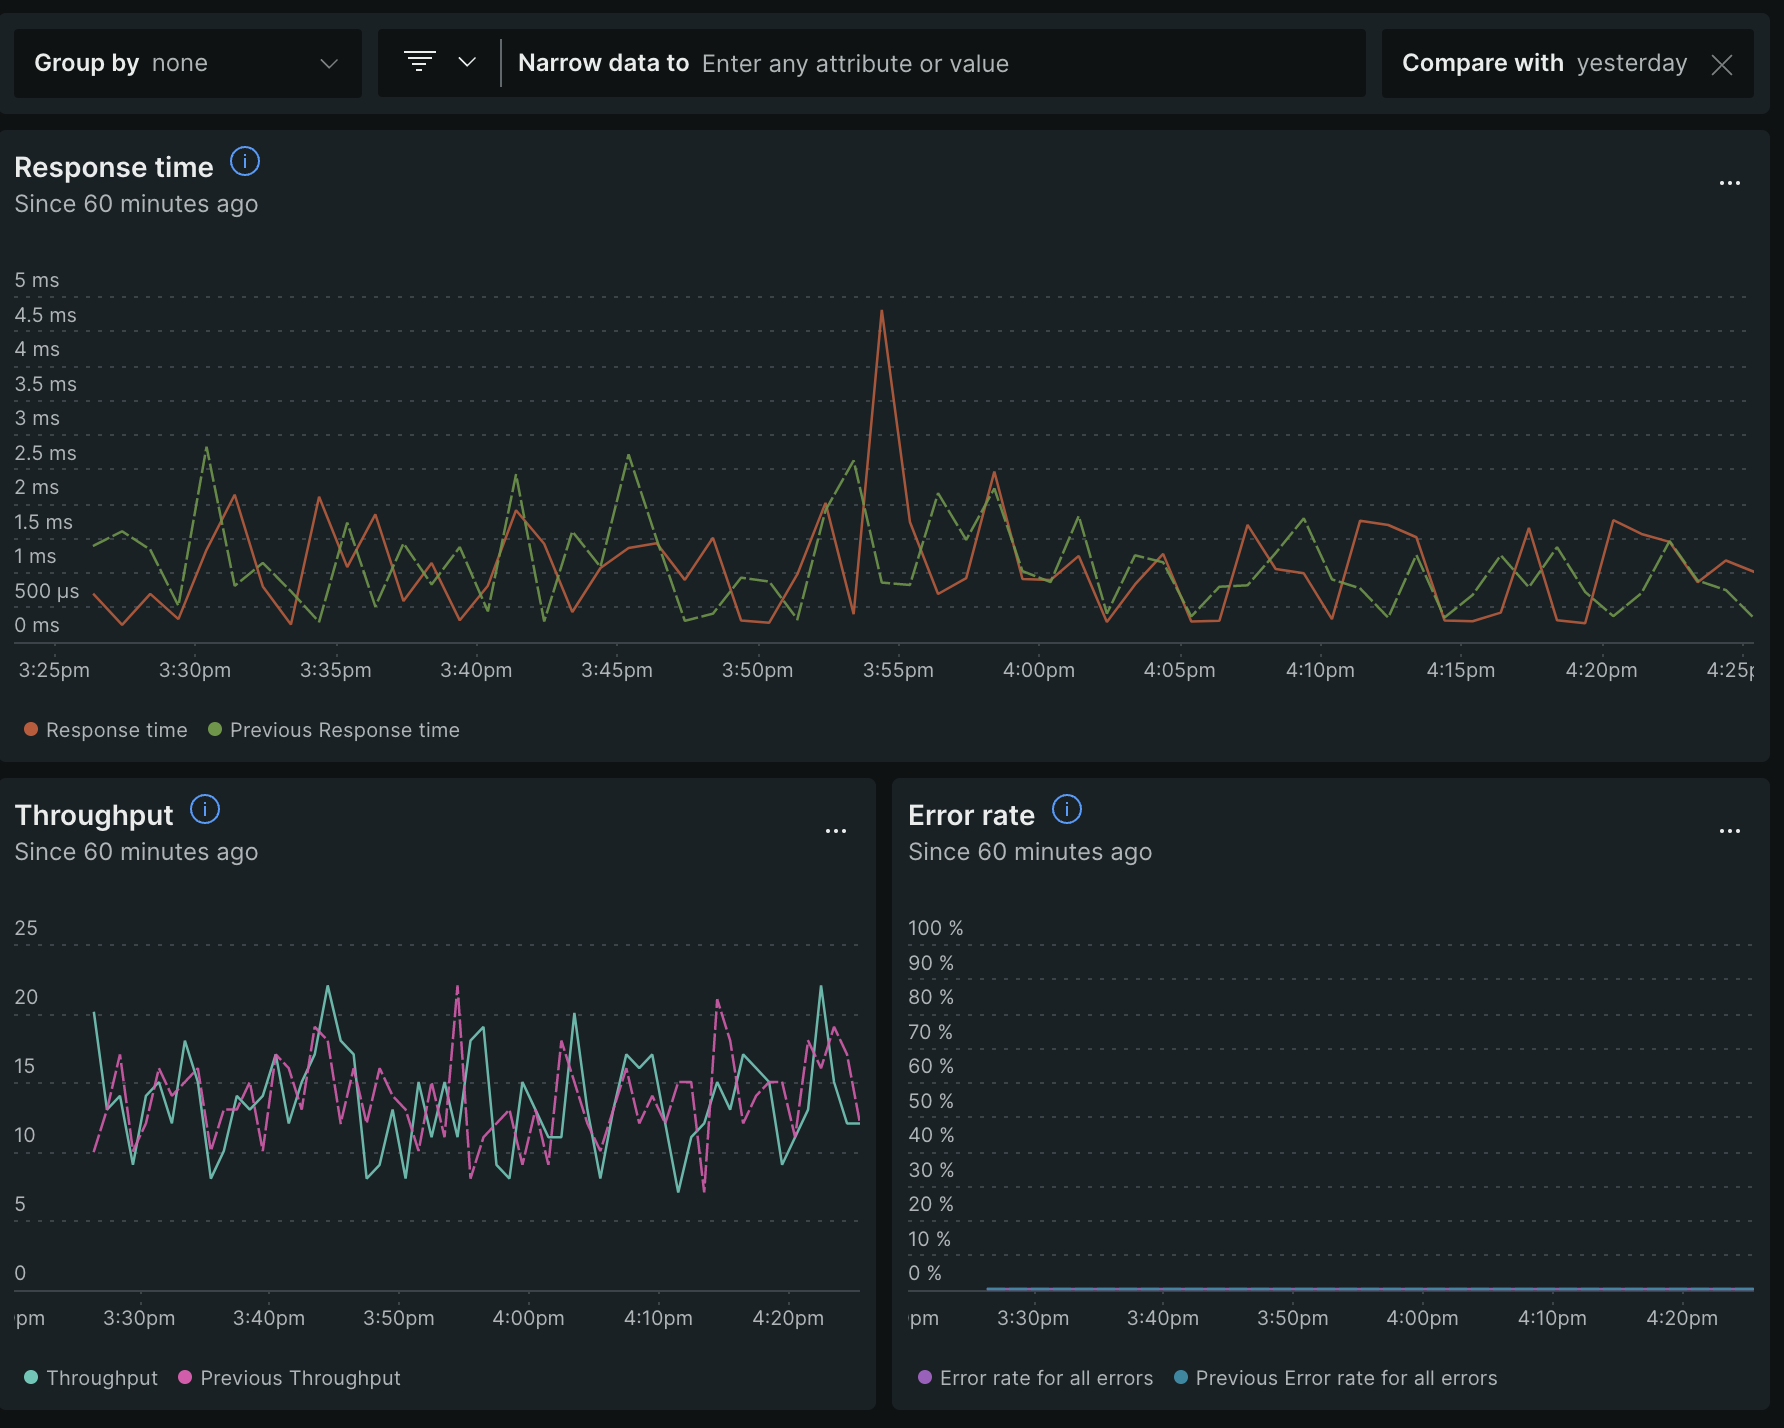Click the 3:45pm label on Response time axis
The image size is (1784, 1428).
pyautogui.click(x=617, y=670)
